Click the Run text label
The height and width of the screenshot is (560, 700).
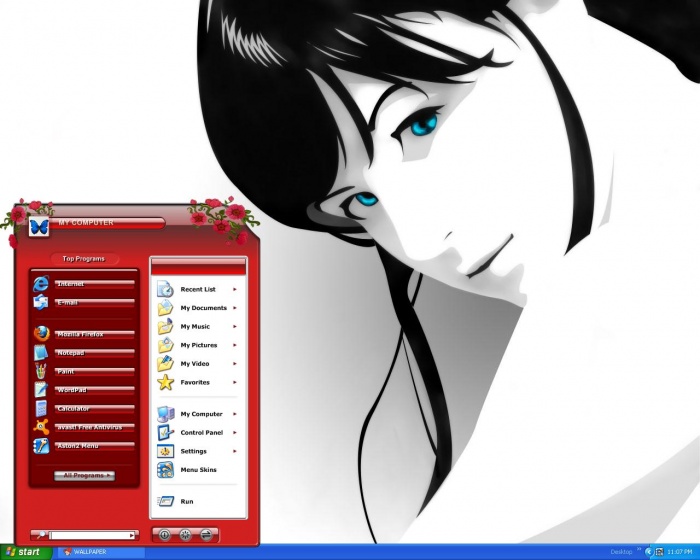click(187, 501)
